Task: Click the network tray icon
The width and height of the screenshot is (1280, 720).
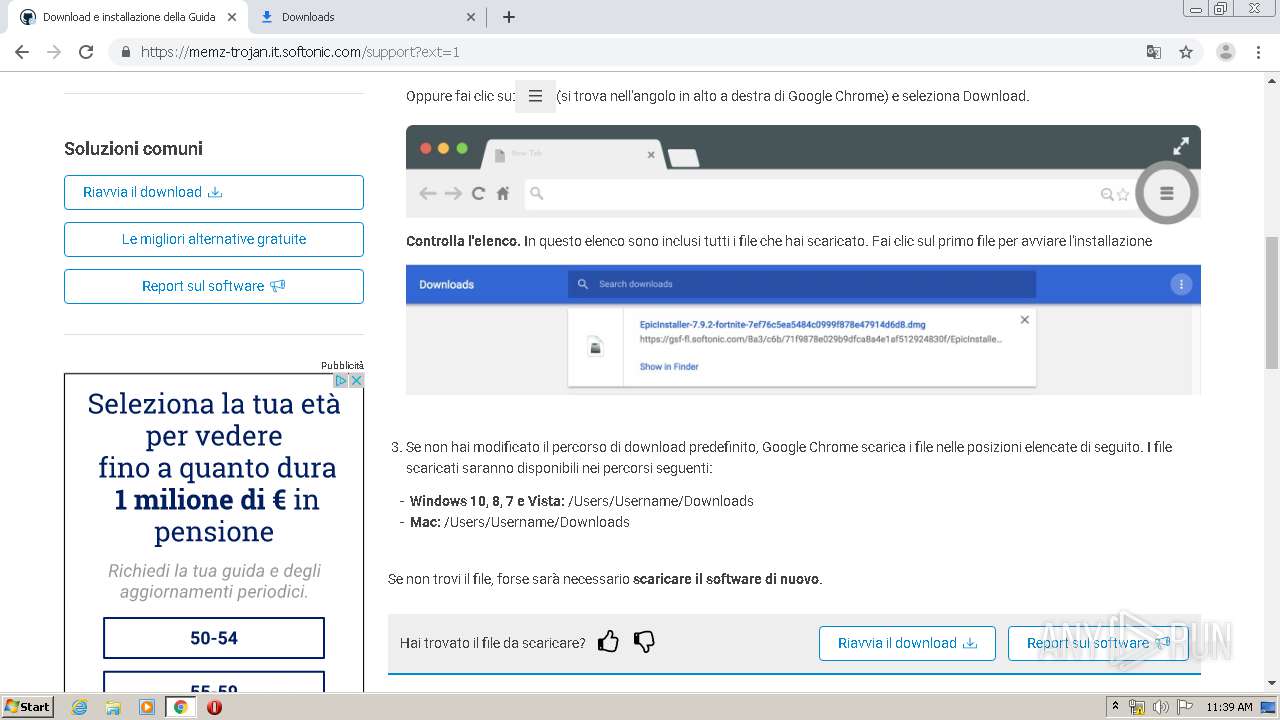Action: coord(1137,707)
